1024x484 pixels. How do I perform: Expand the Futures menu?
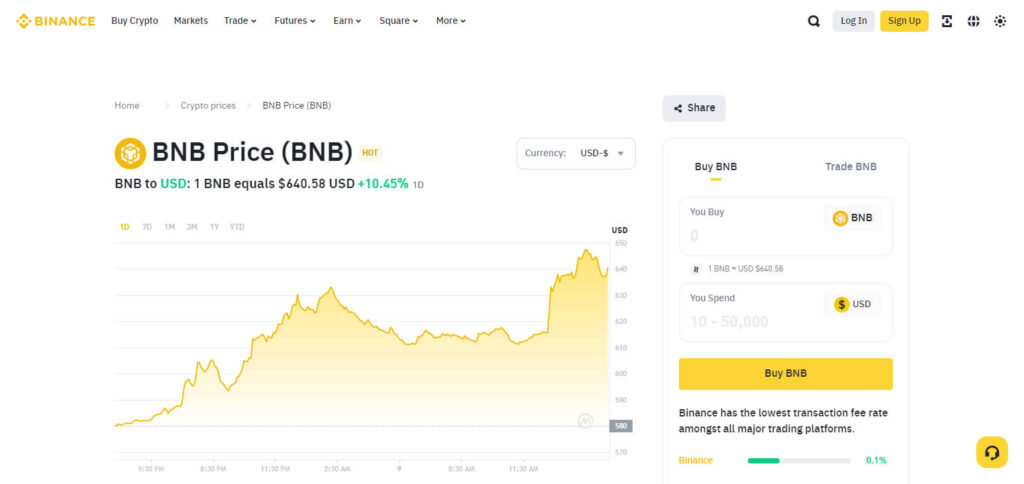click(295, 21)
